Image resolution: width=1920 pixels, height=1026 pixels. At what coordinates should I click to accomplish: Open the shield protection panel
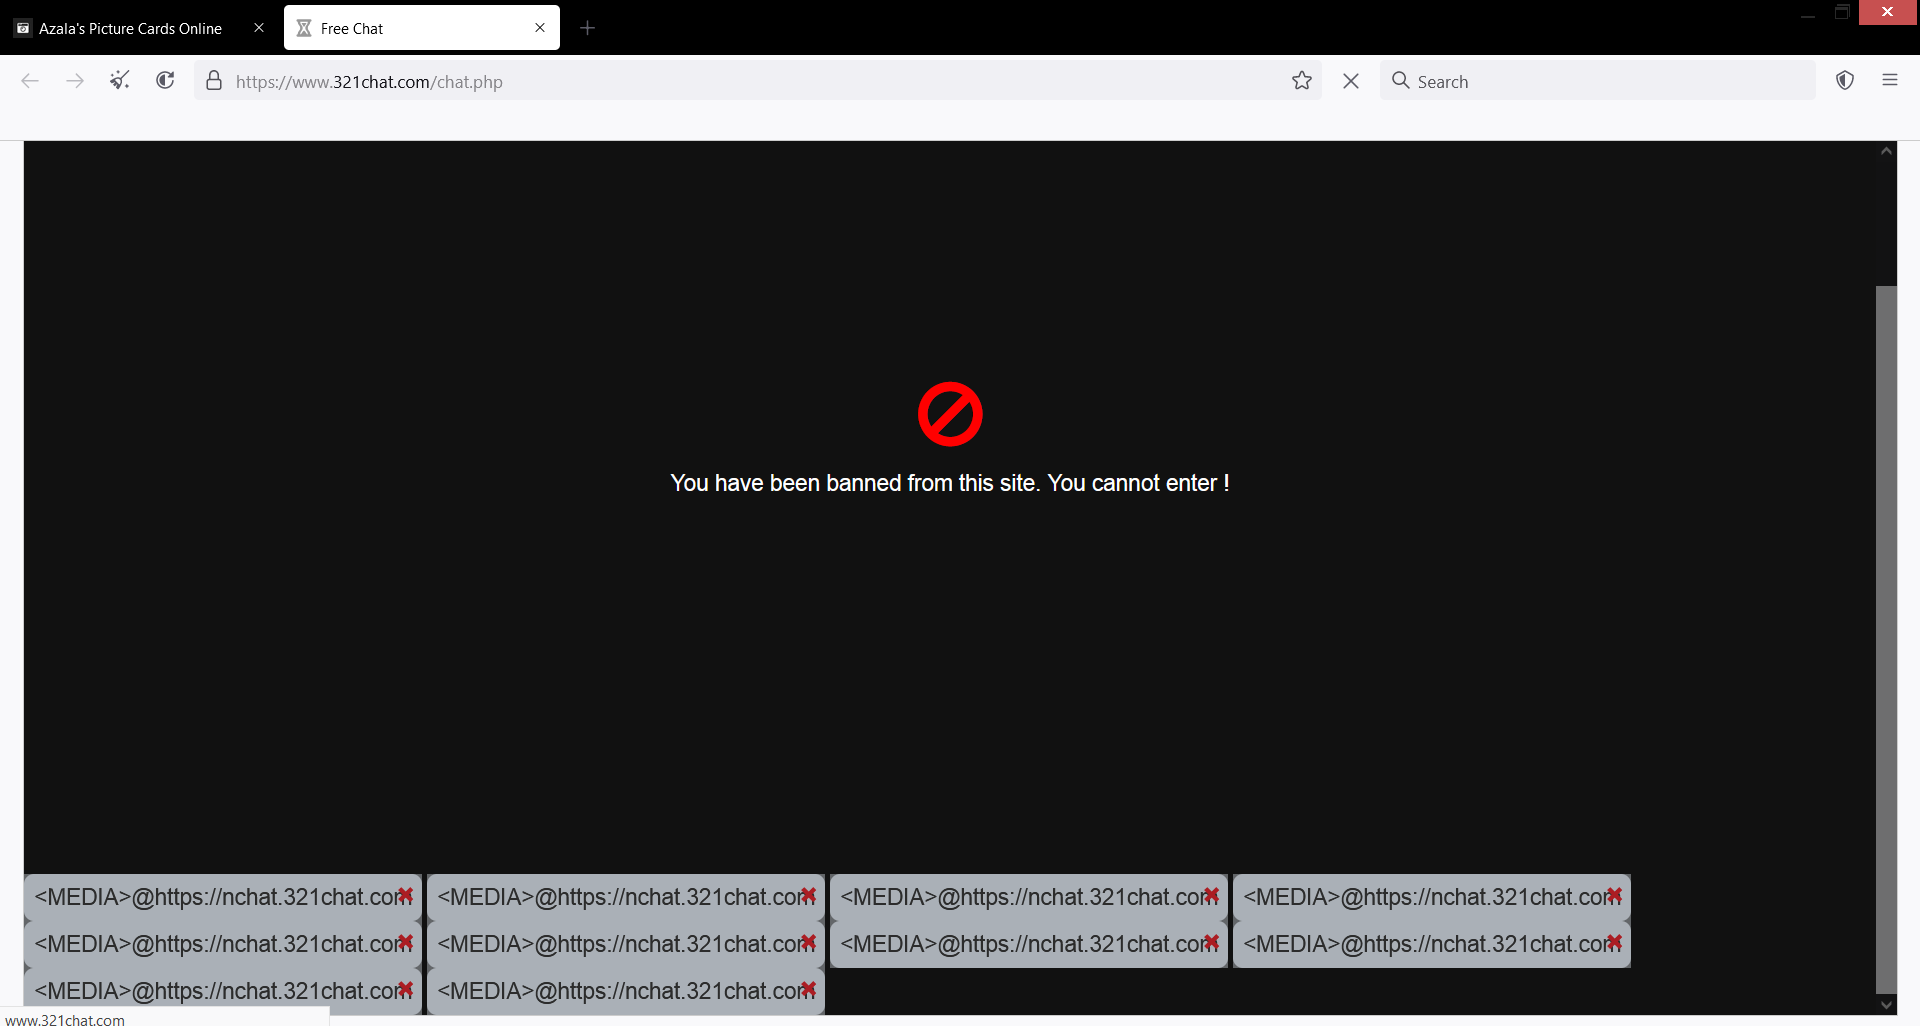point(1845,80)
